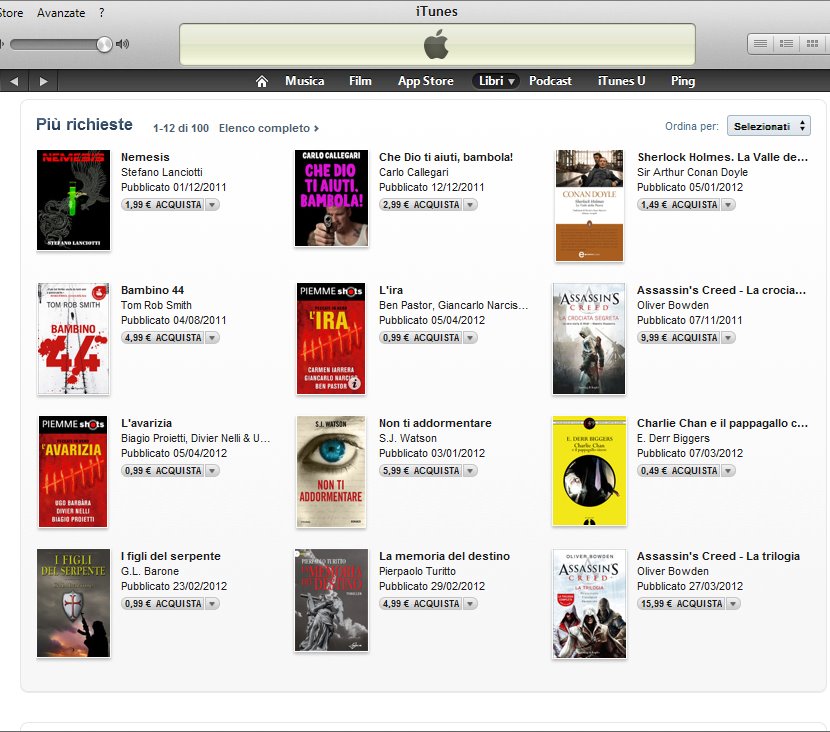Buy Sherlock Holmes for 1,49 €
The height and width of the screenshot is (732, 830).
(x=679, y=204)
